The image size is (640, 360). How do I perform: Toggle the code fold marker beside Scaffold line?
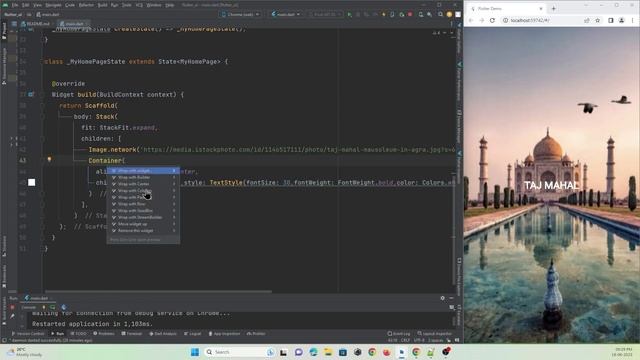click(42, 105)
